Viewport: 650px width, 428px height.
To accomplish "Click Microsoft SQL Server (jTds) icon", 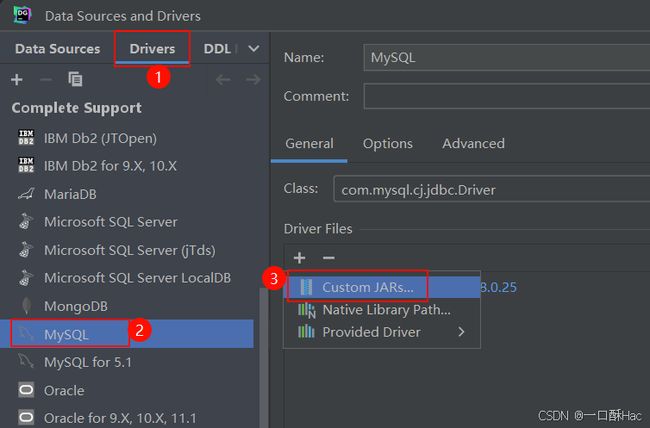I will 26,250.
